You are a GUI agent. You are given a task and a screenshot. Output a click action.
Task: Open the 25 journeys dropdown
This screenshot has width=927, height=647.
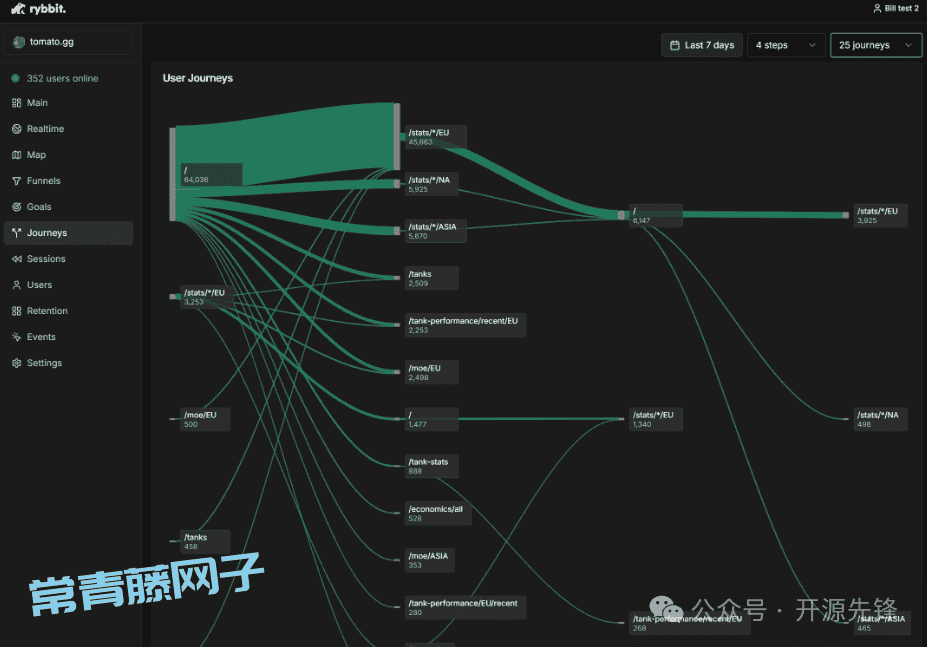coord(876,45)
